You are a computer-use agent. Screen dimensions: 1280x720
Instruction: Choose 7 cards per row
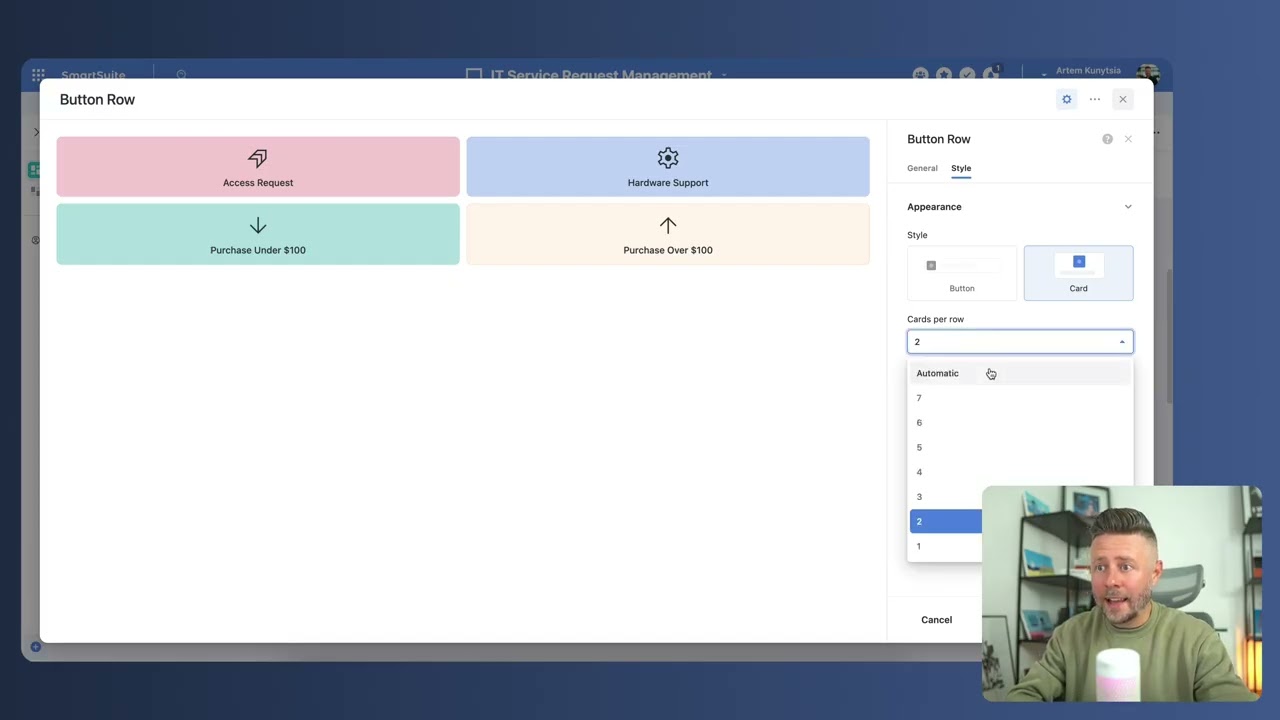pyautogui.click(x=1020, y=398)
